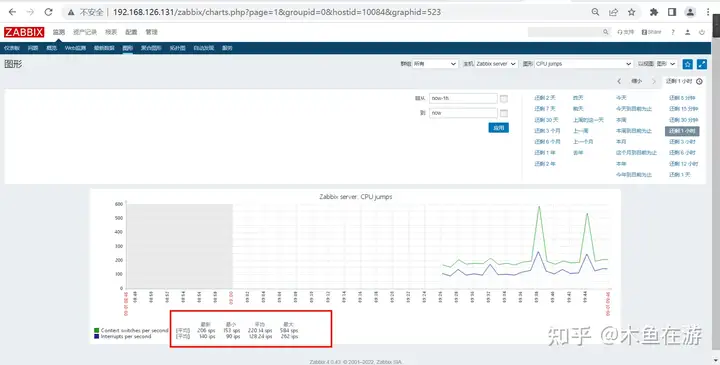The width and height of the screenshot is (720, 365).
Task: Shift time range back with left chevron
Action: (x=619, y=81)
